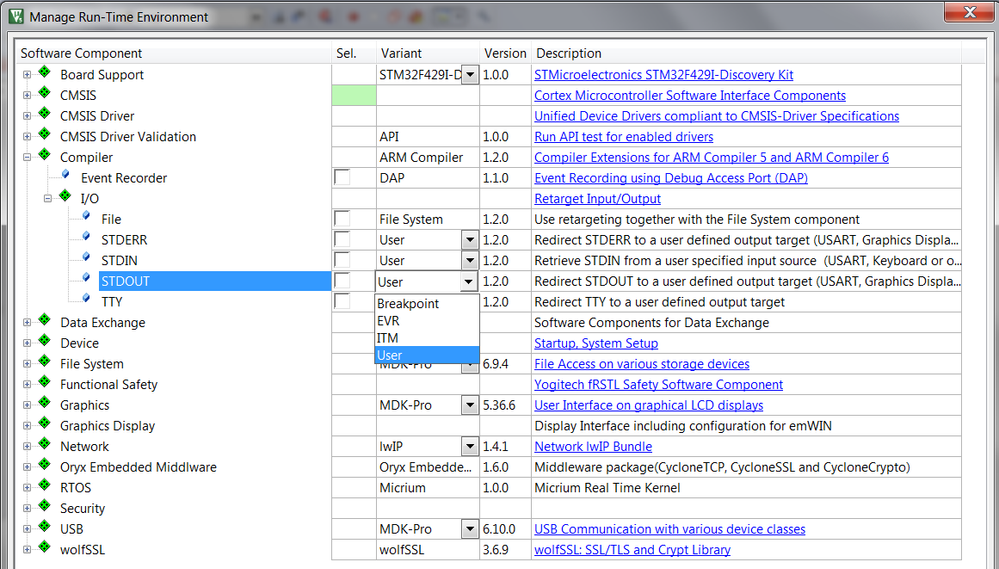Select the STDOUT tree row
This screenshot has width=999, height=569.
[215, 281]
